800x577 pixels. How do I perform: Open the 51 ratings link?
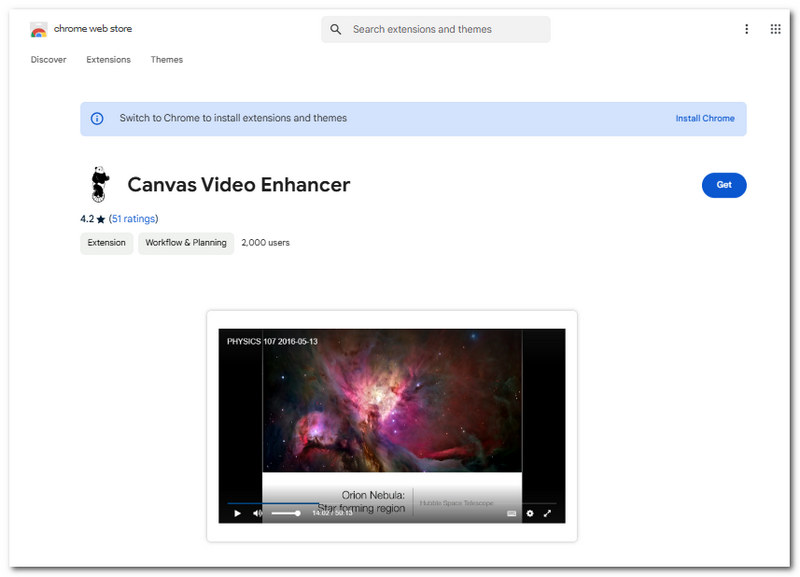tap(133, 218)
